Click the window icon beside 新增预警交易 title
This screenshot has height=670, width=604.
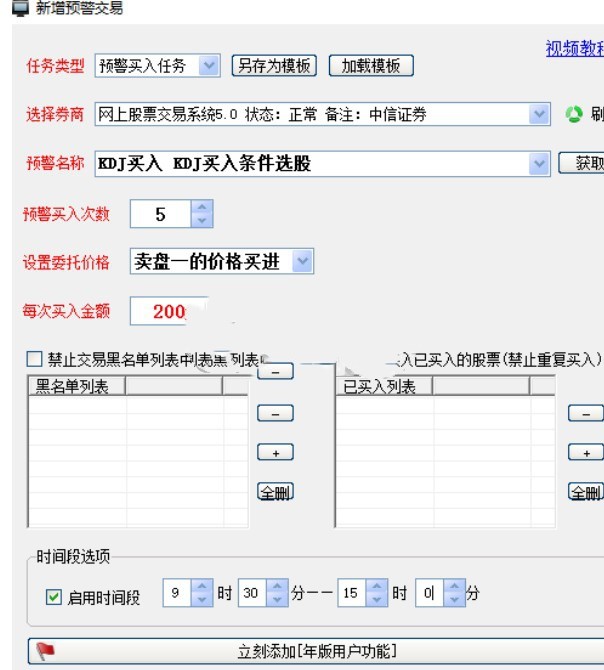pos(20,8)
